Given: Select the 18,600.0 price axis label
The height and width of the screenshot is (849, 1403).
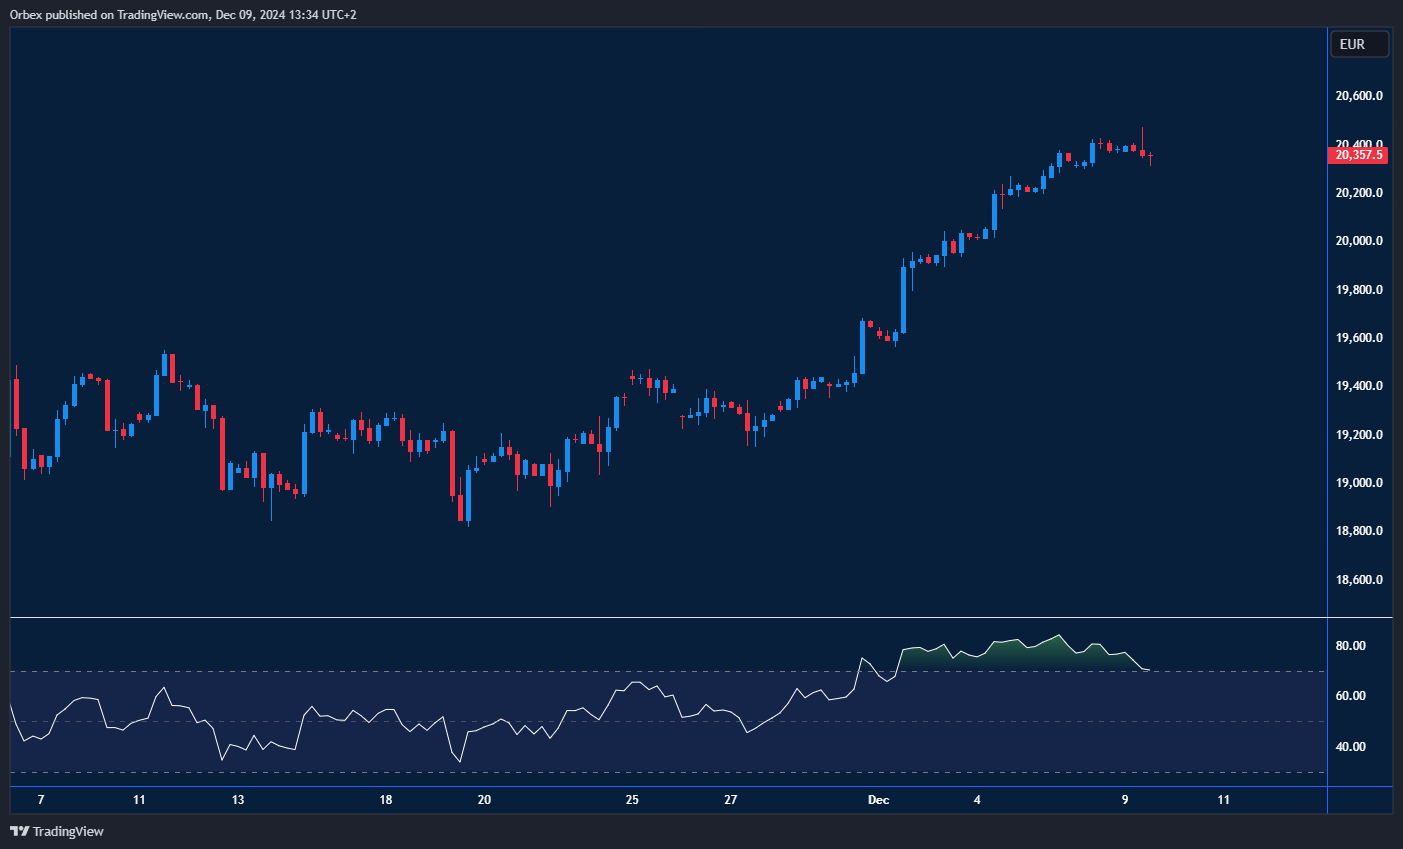Looking at the screenshot, I should [x=1359, y=580].
